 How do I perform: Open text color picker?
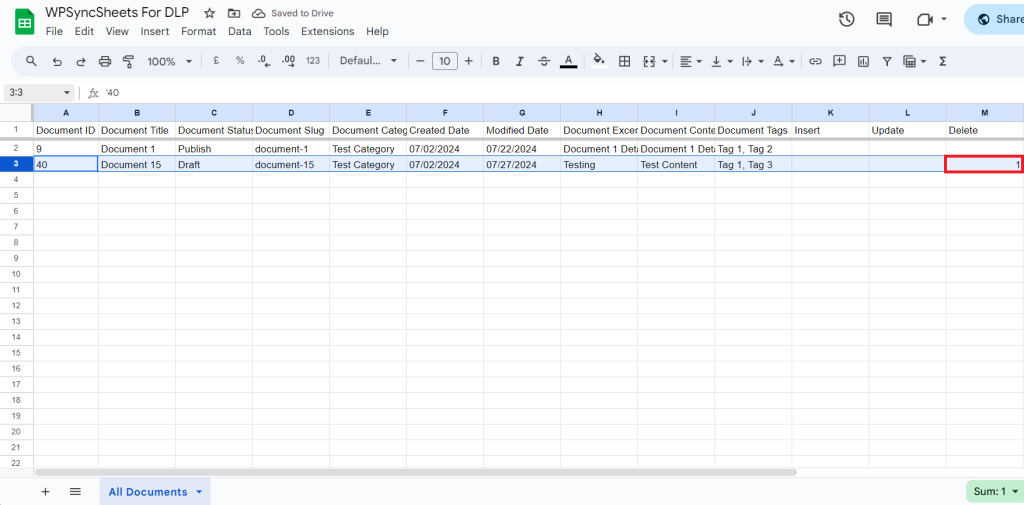tap(568, 61)
